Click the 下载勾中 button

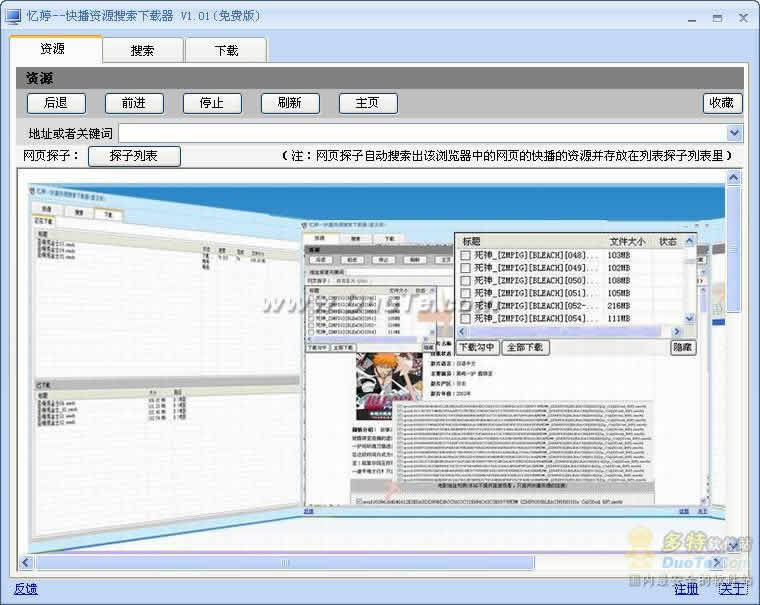point(477,348)
